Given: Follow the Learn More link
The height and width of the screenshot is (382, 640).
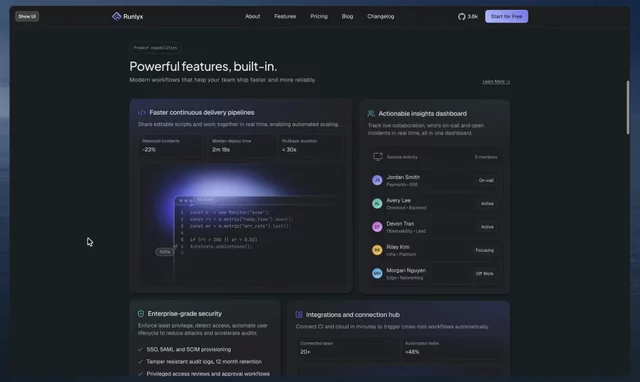Looking at the screenshot, I should click(496, 82).
